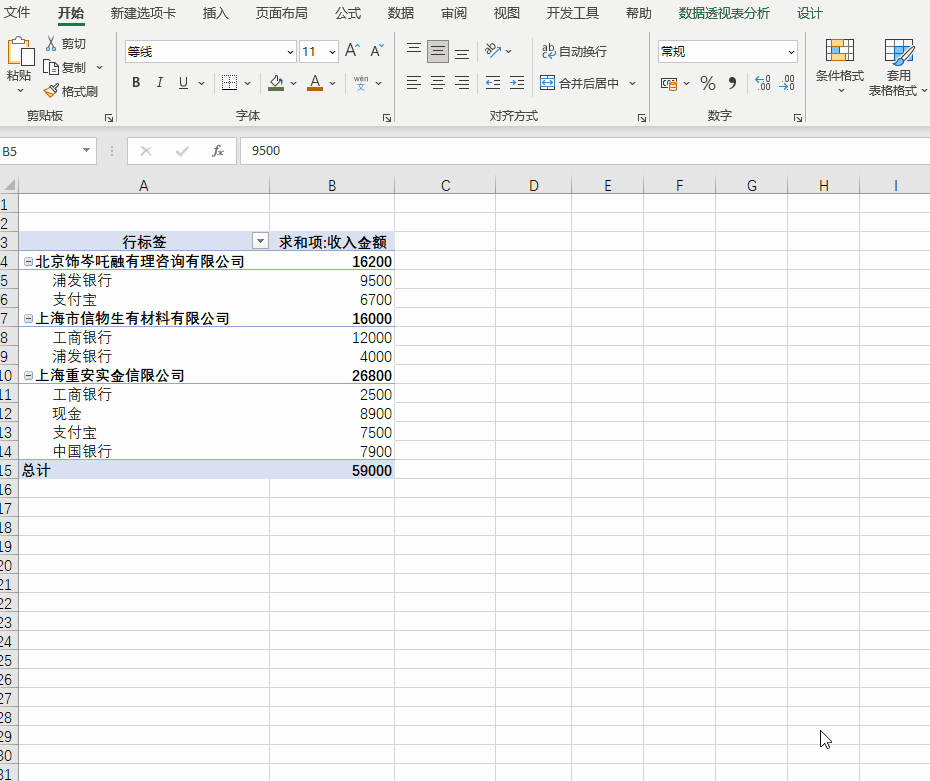Screen dimensions: 930x781
Task: Decrease indent icon
Action: [x=493, y=83]
